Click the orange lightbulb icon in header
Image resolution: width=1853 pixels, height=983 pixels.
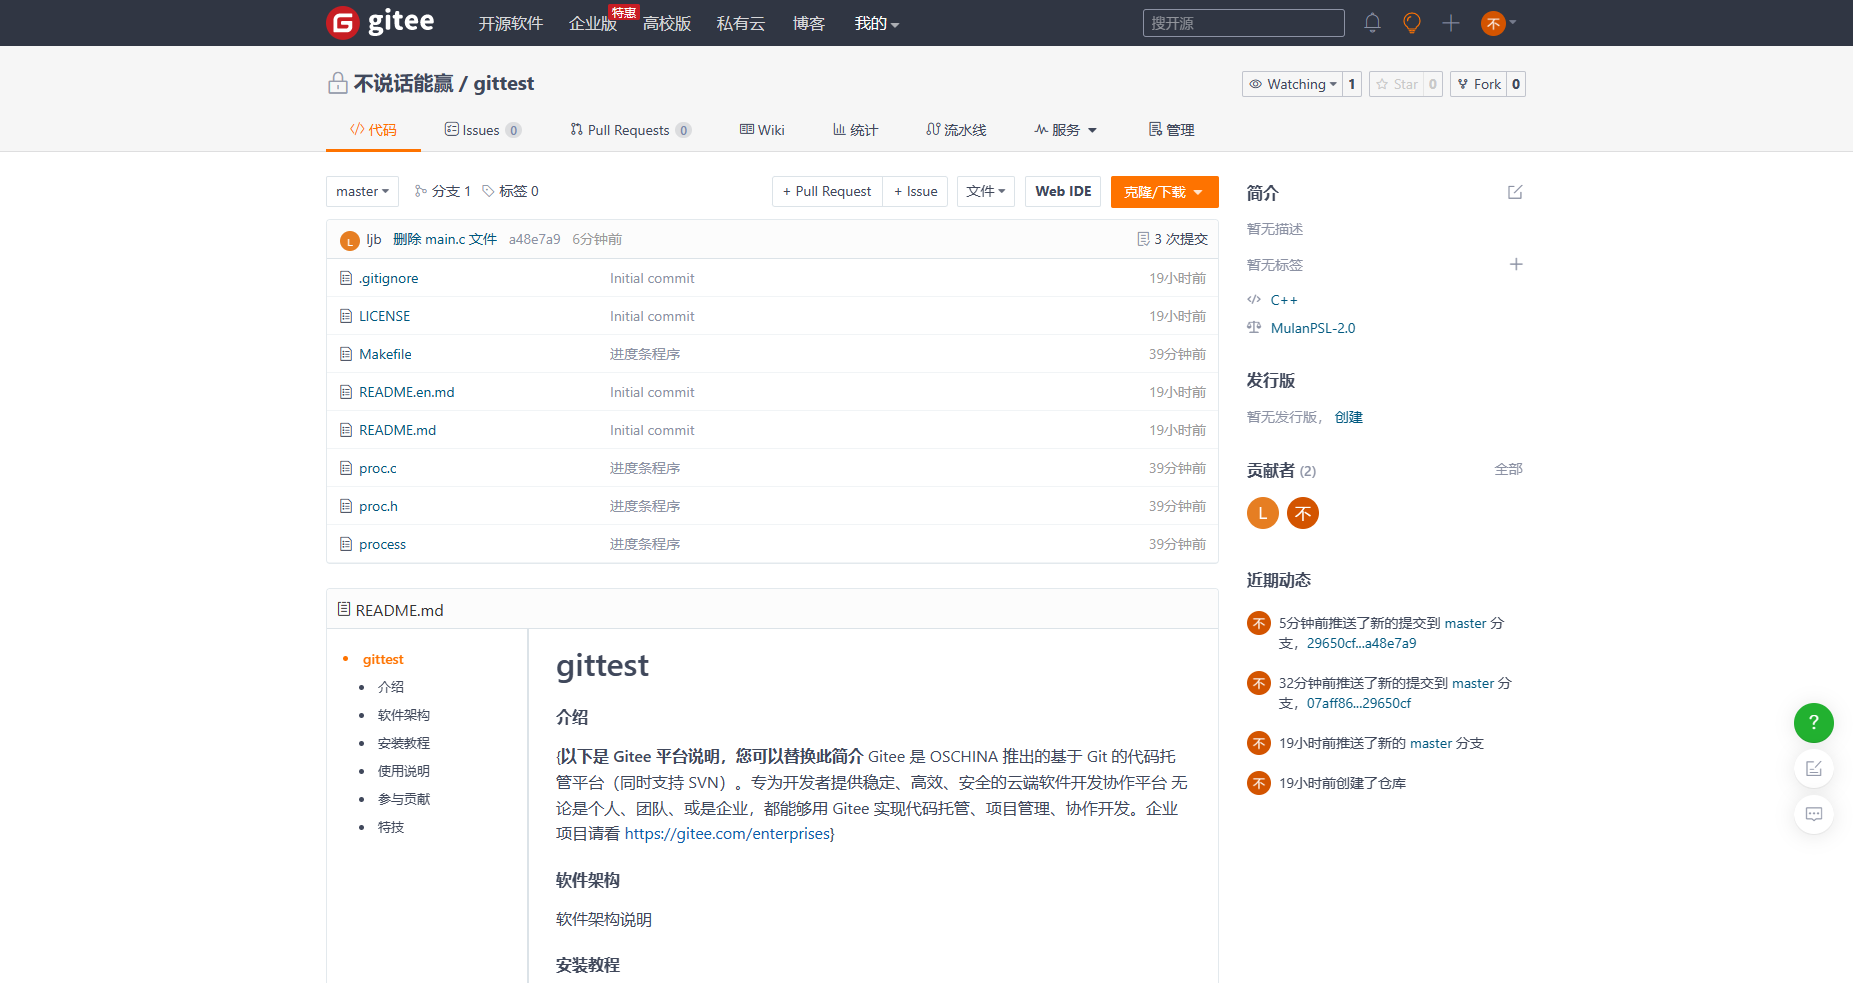click(x=1411, y=23)
